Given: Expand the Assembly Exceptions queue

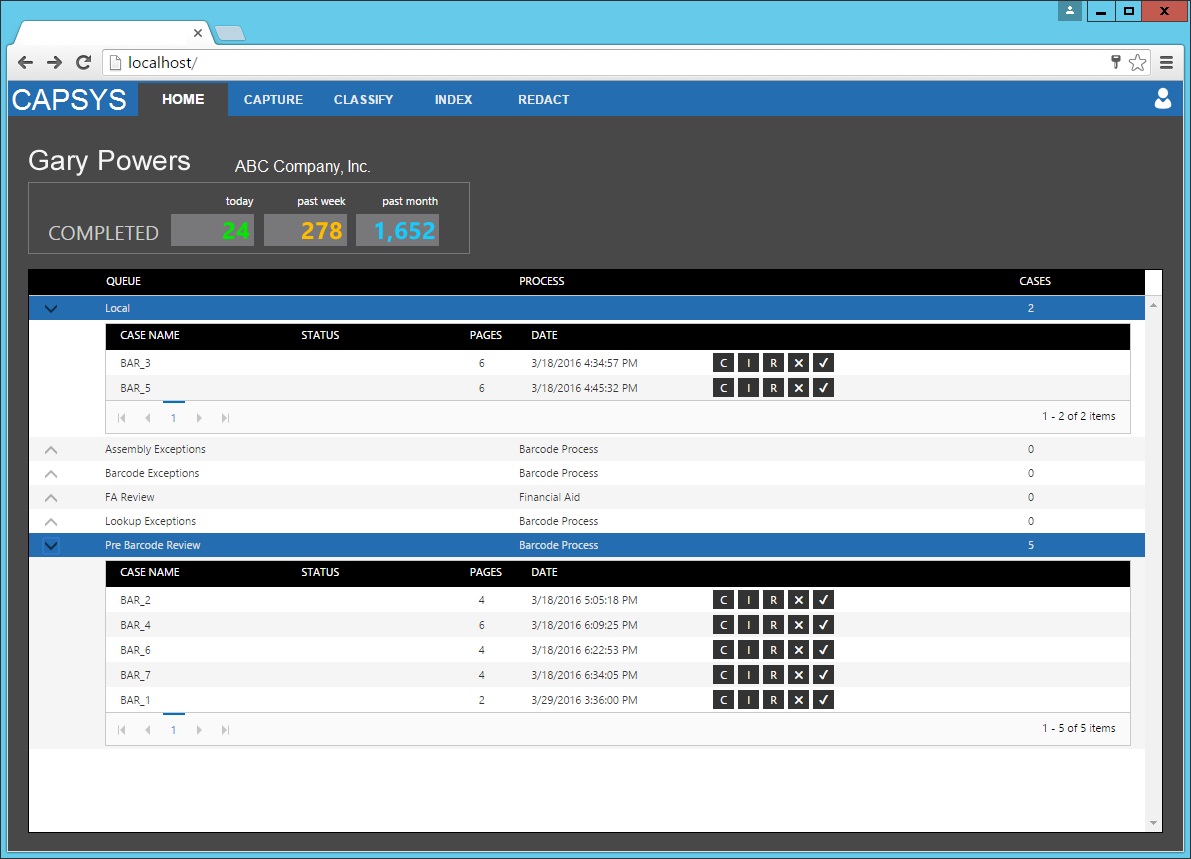Looking at the screenshot, I should coord(52,450).
